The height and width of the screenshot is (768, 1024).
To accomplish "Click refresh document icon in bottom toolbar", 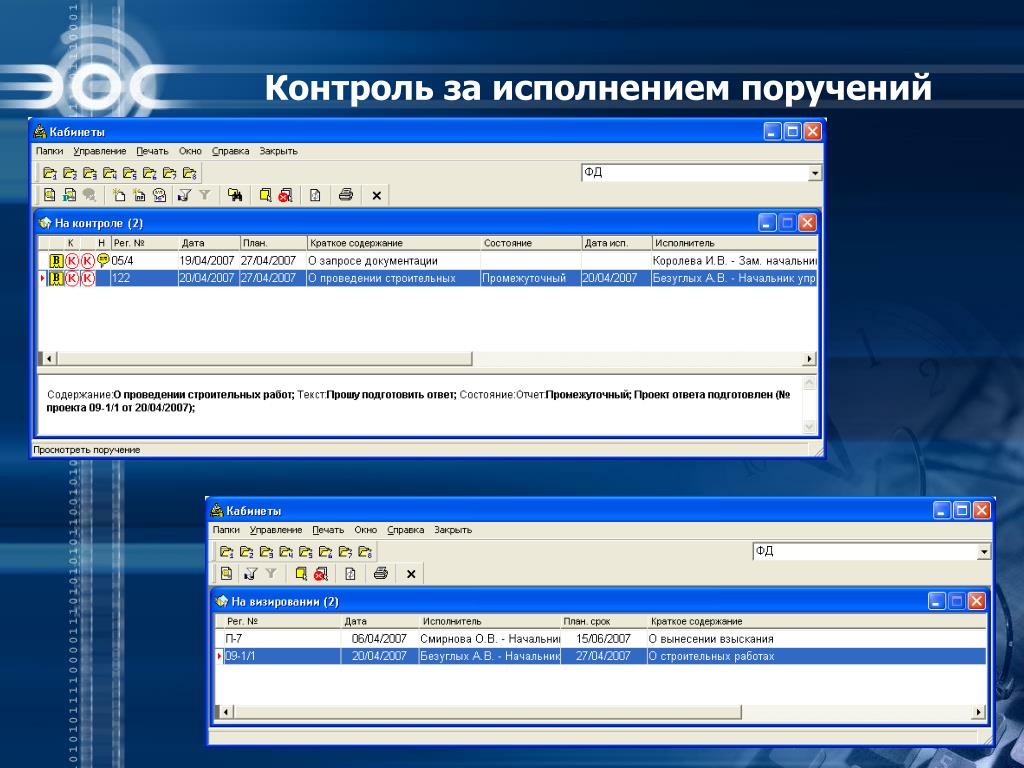I will tap(351, 573).
